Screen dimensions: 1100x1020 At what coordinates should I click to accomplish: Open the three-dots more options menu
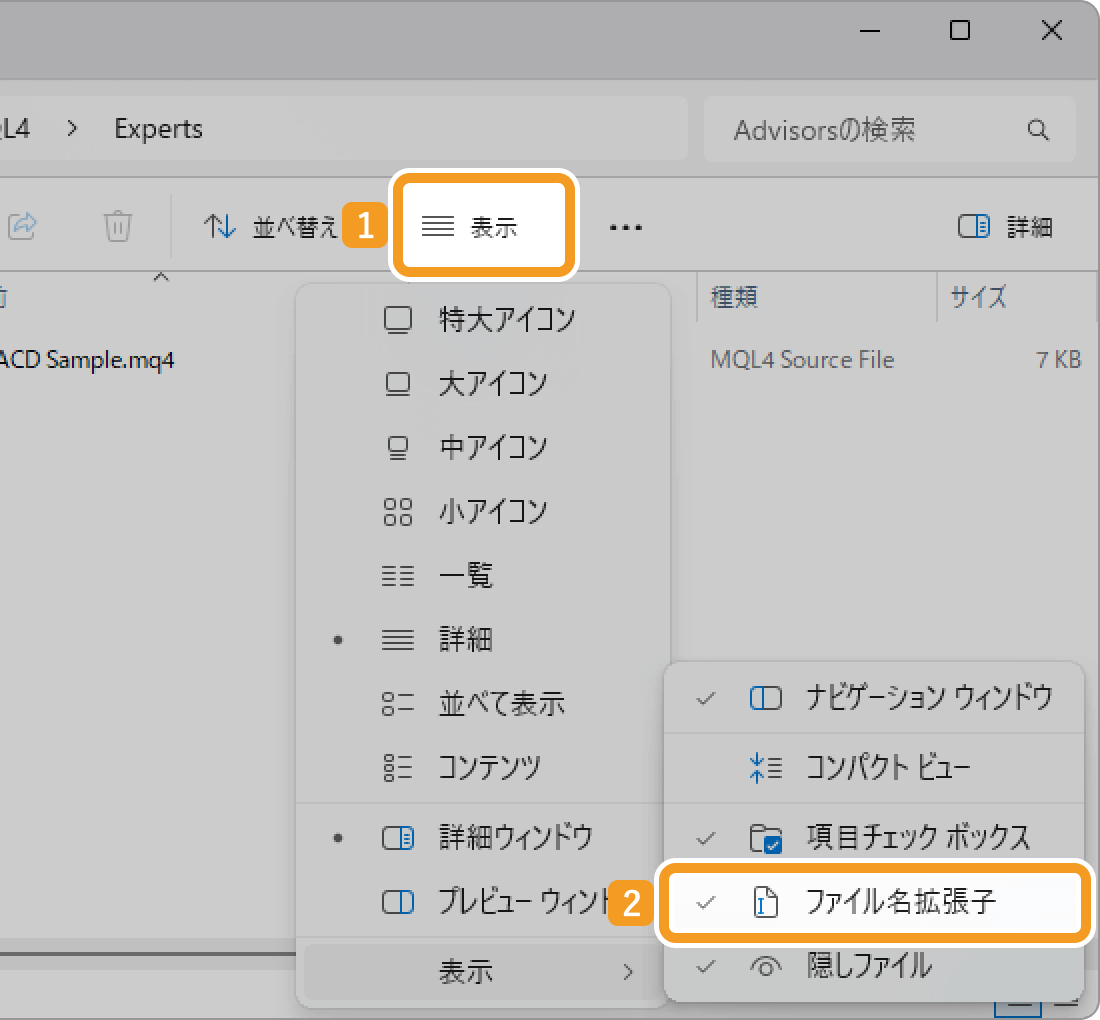[x=625, y=227]
